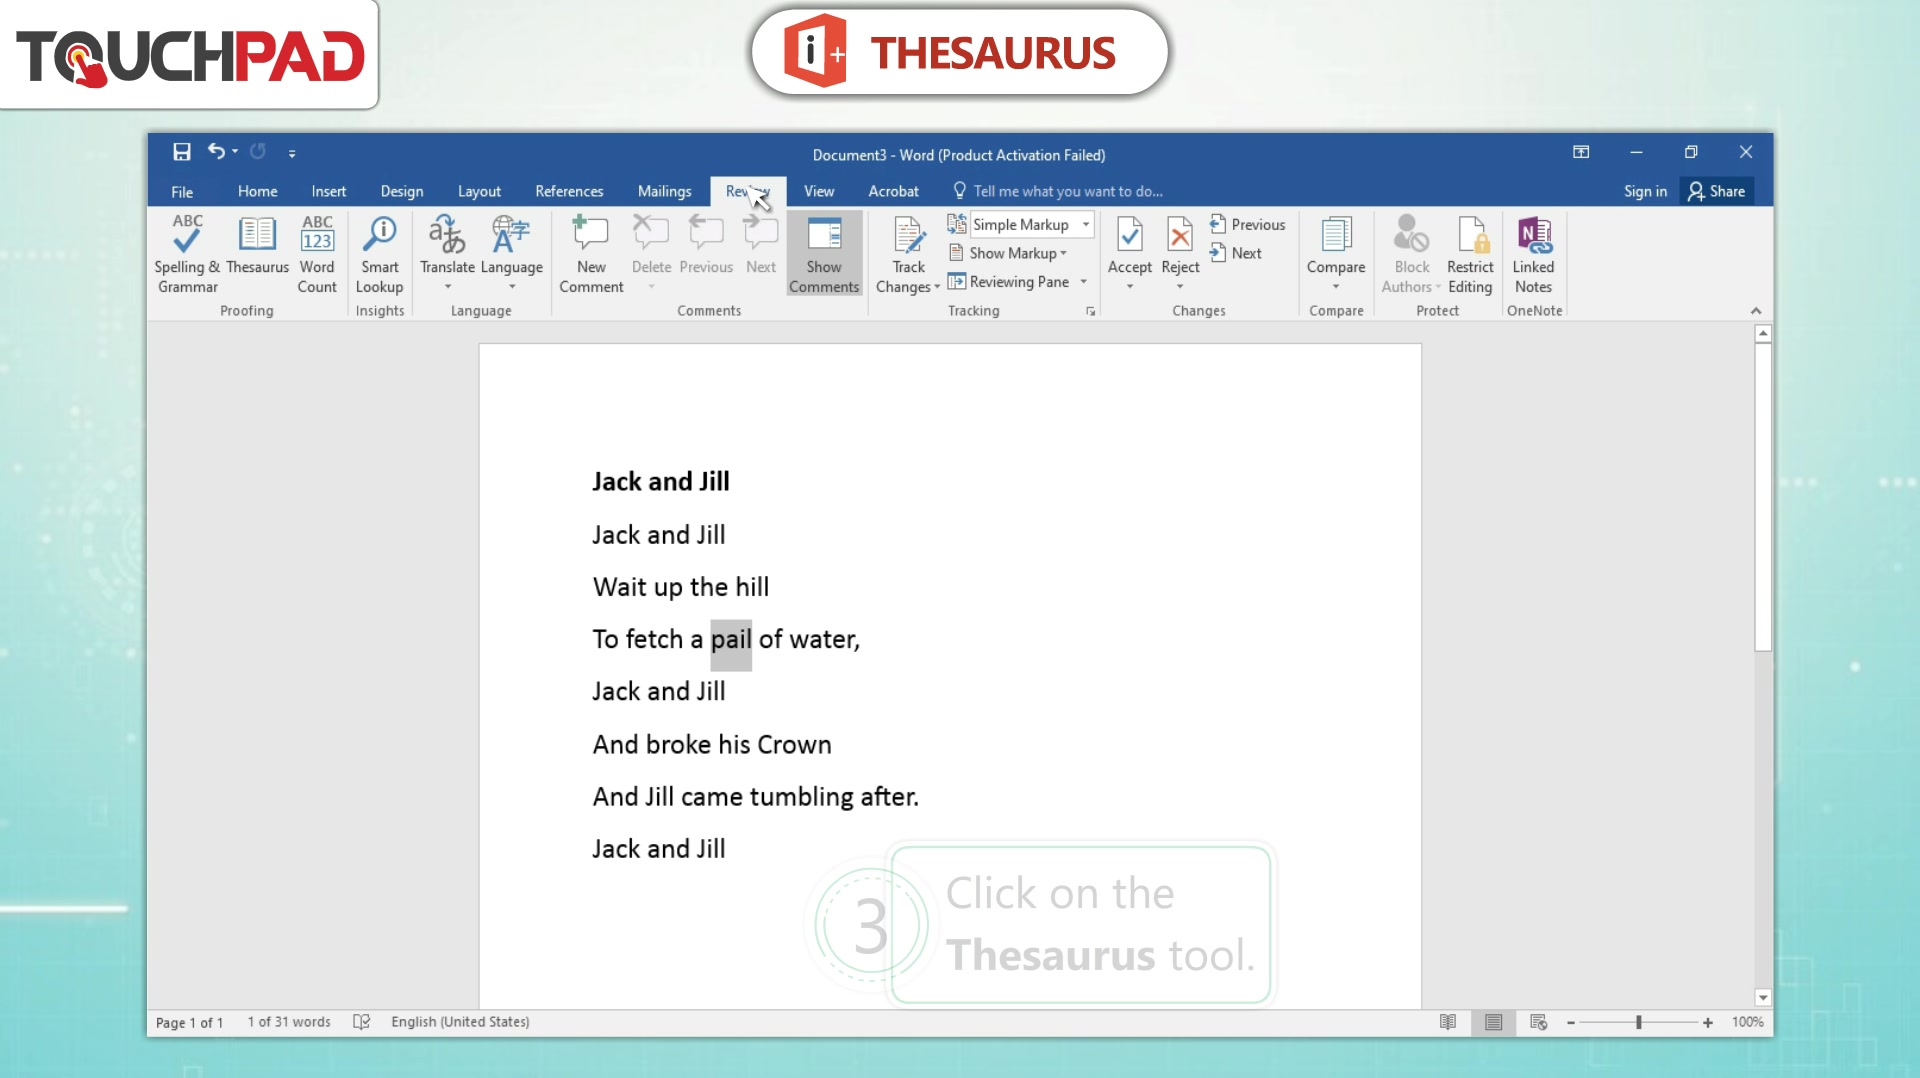Open the Design tab
The width and height of the screenshot is (1920, 1078).
pos(402,191)
